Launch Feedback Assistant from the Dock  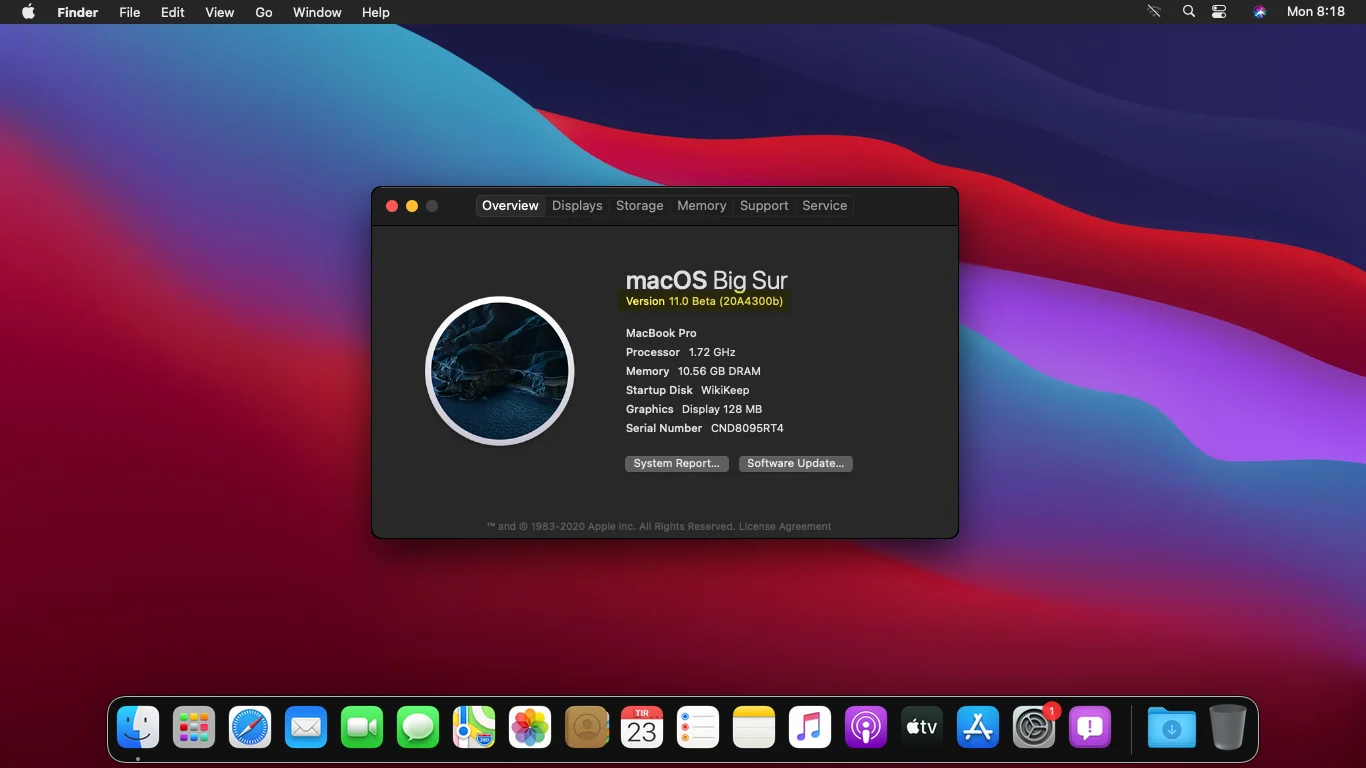click(1090, 727)
